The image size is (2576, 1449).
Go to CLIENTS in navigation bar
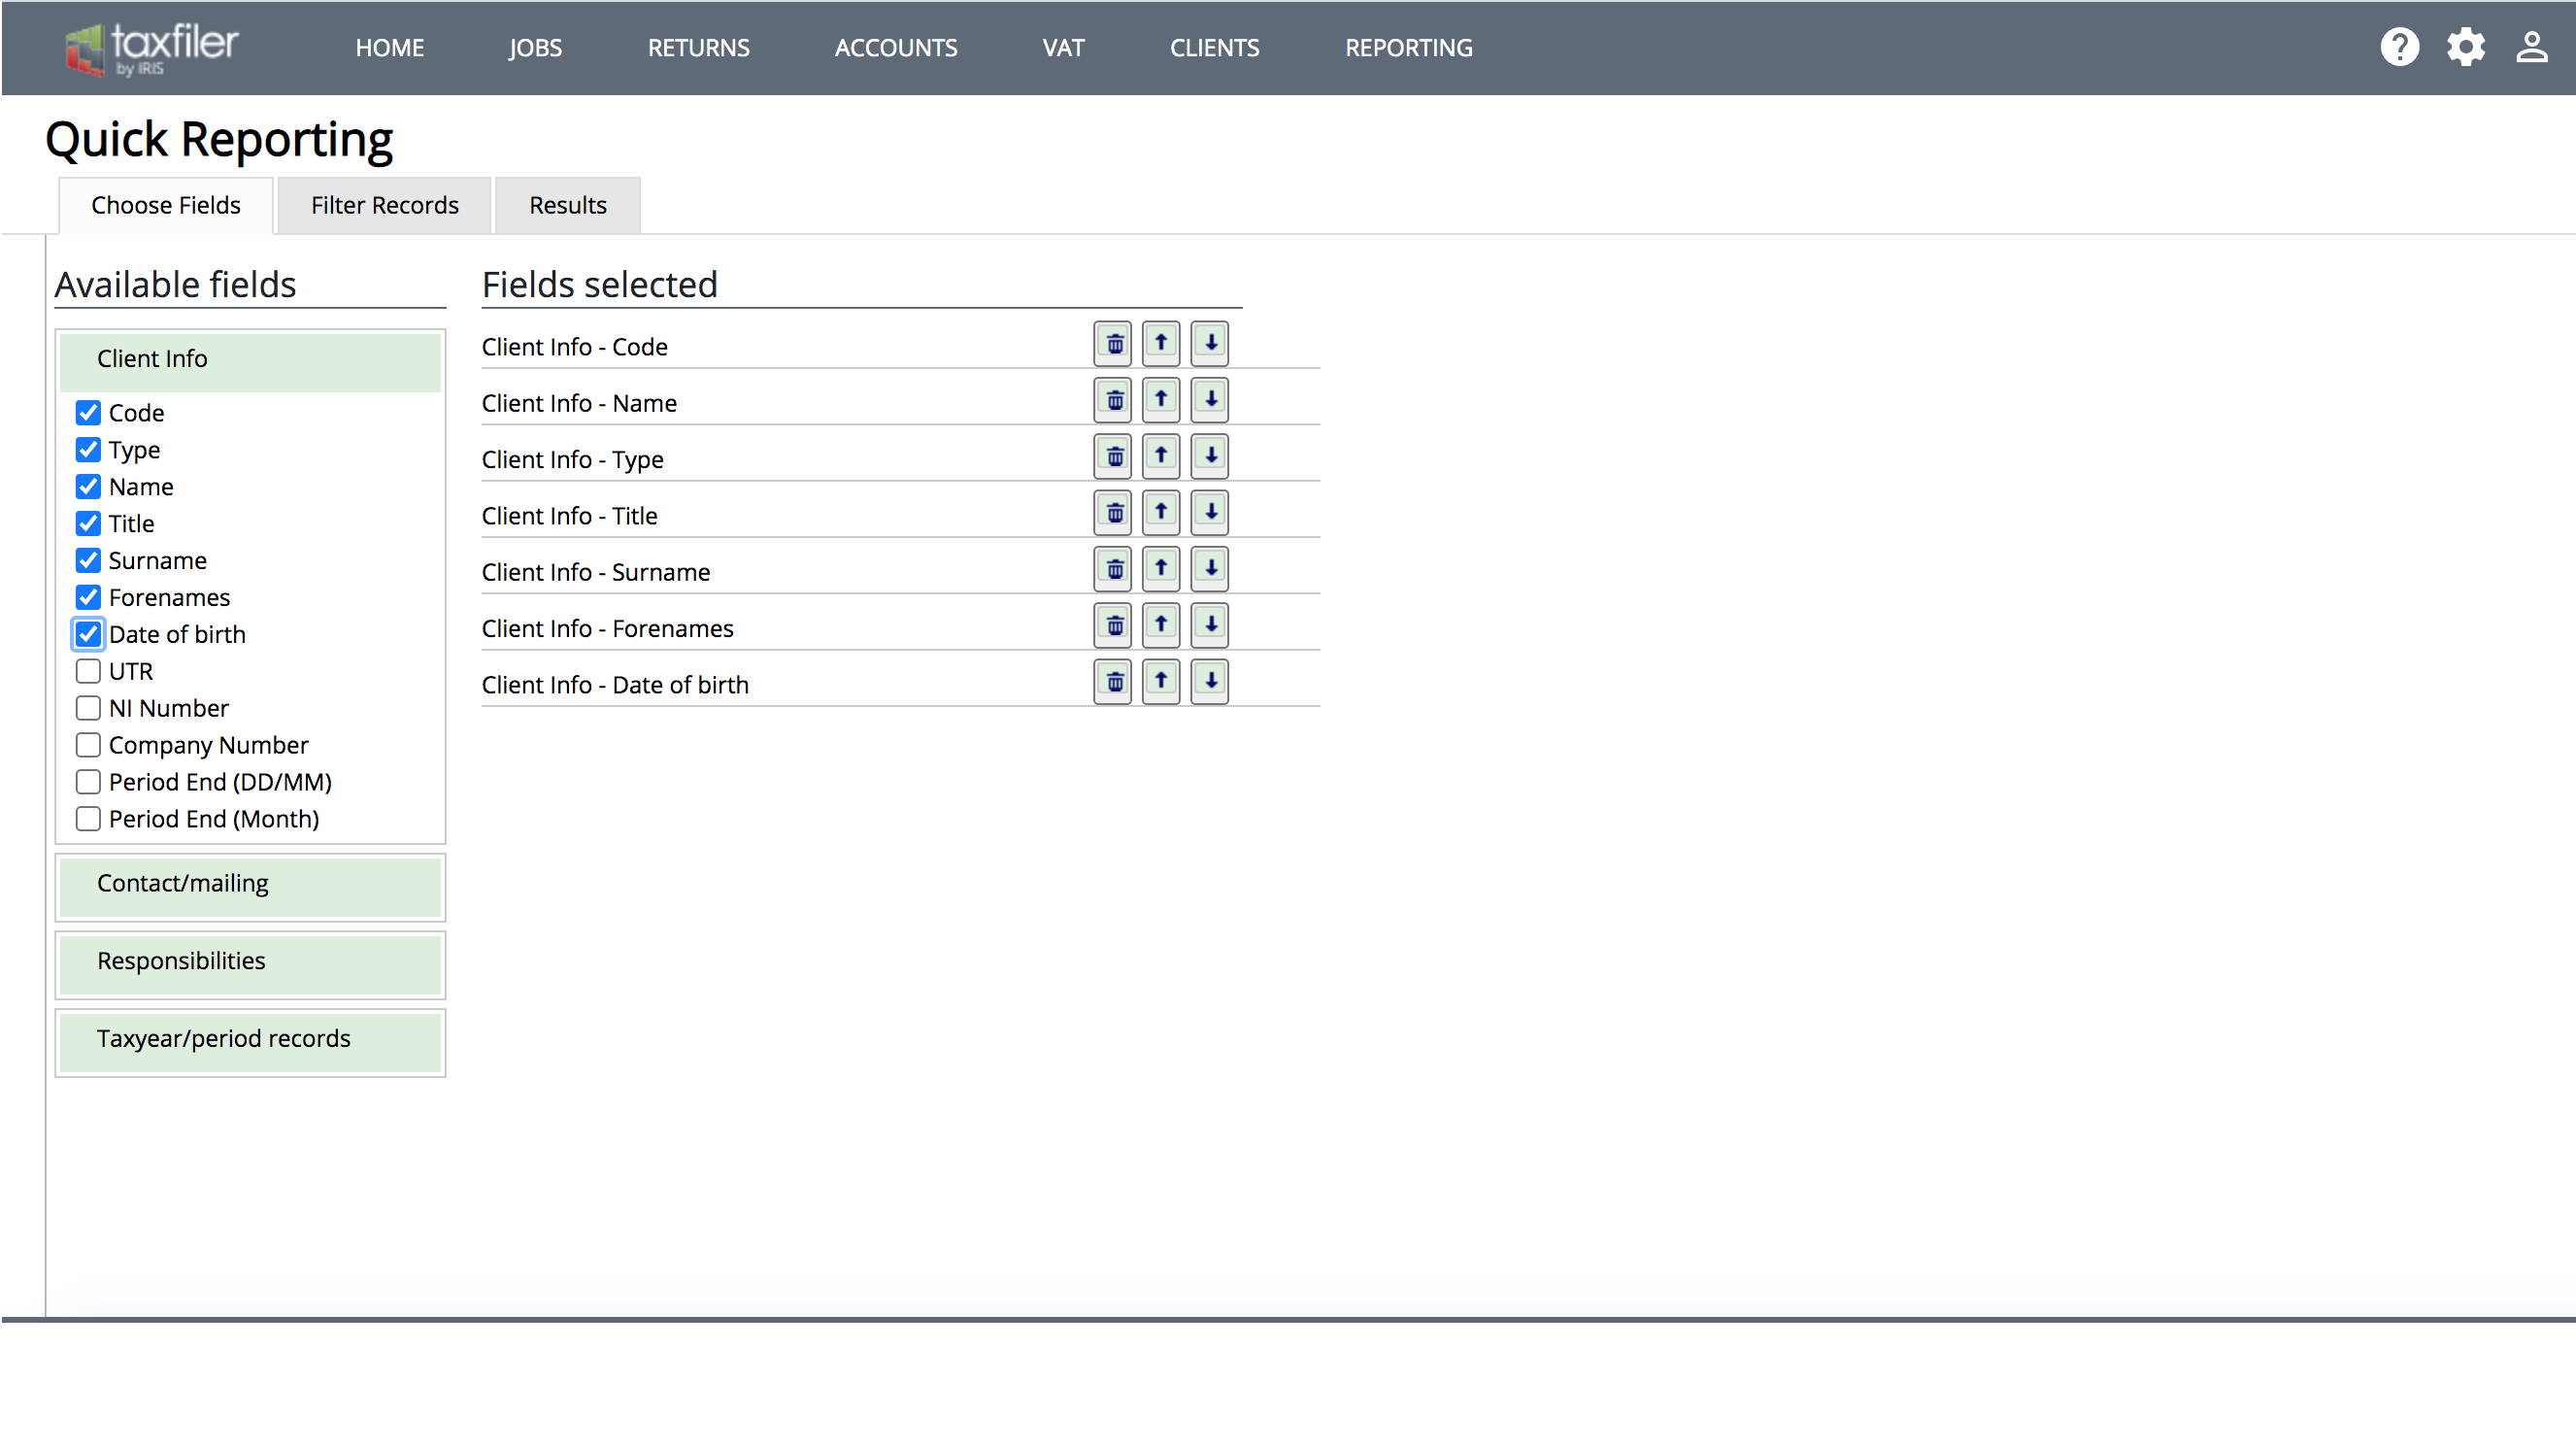coord(1214,47)
